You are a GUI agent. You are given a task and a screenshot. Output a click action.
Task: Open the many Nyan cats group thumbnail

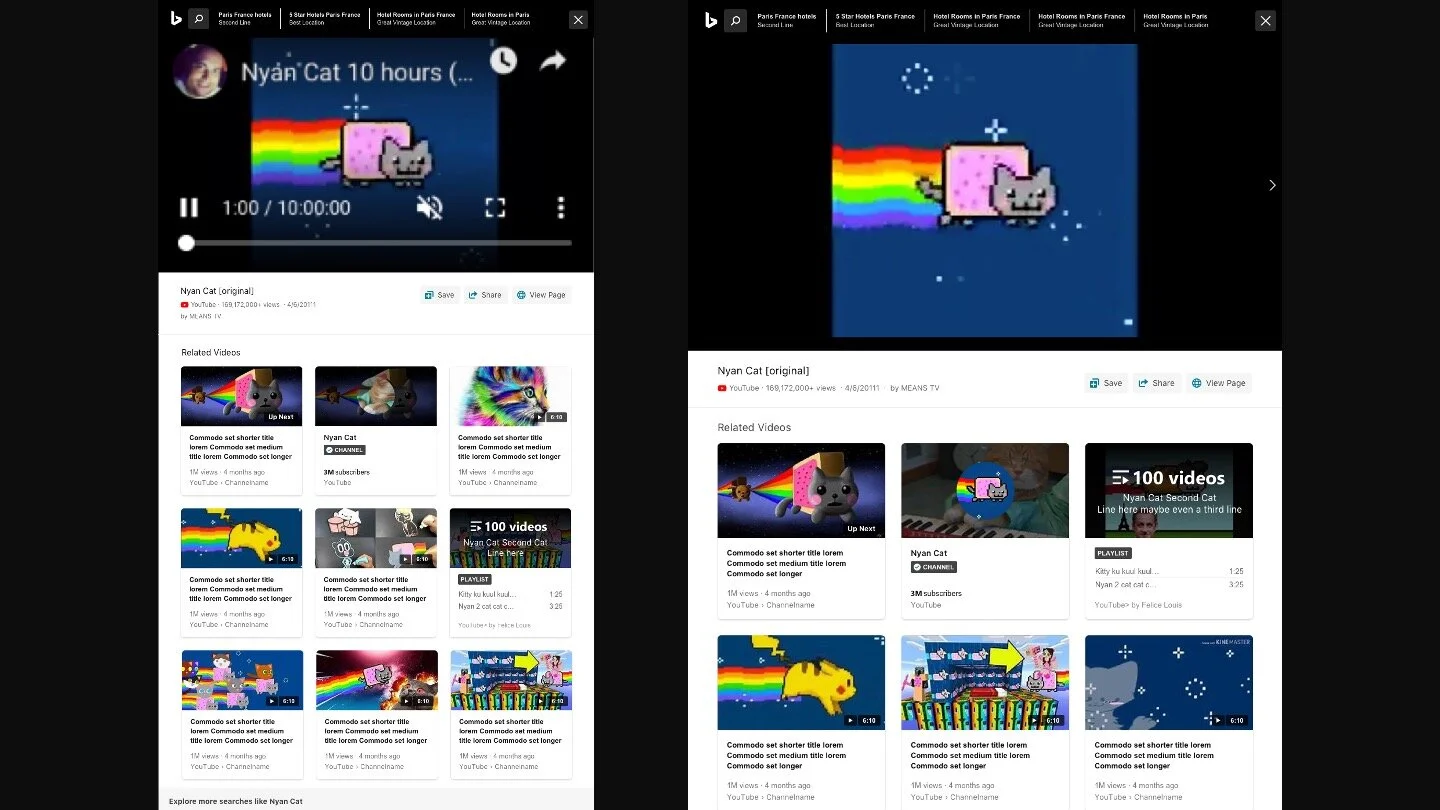click(x=242, y=680)
